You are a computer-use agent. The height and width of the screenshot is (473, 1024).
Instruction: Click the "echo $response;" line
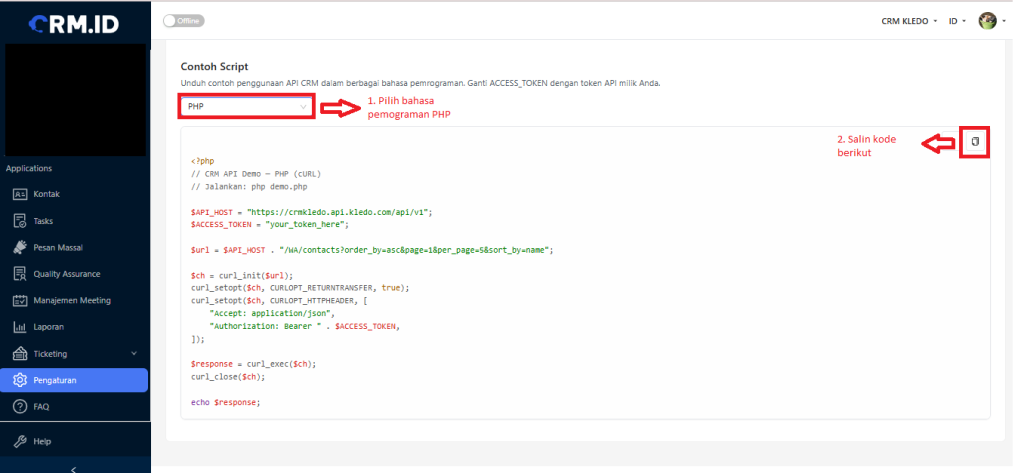[225, 402]
